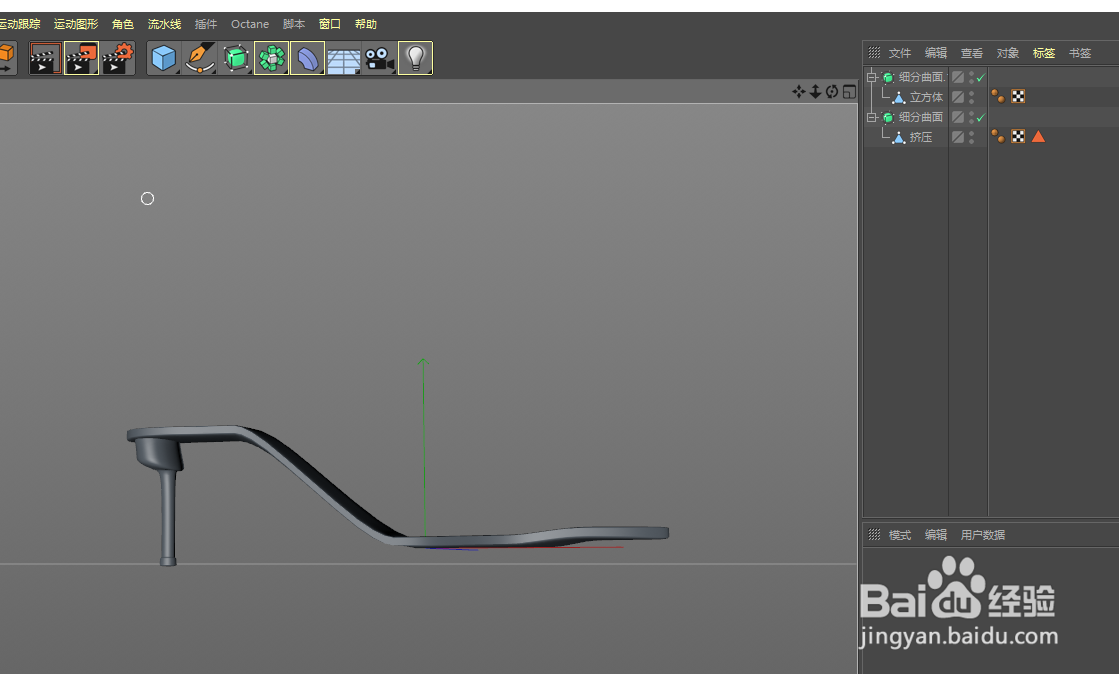Toggle layer box of first 细分曲面
1119x674 pixels.
point(958,77)
